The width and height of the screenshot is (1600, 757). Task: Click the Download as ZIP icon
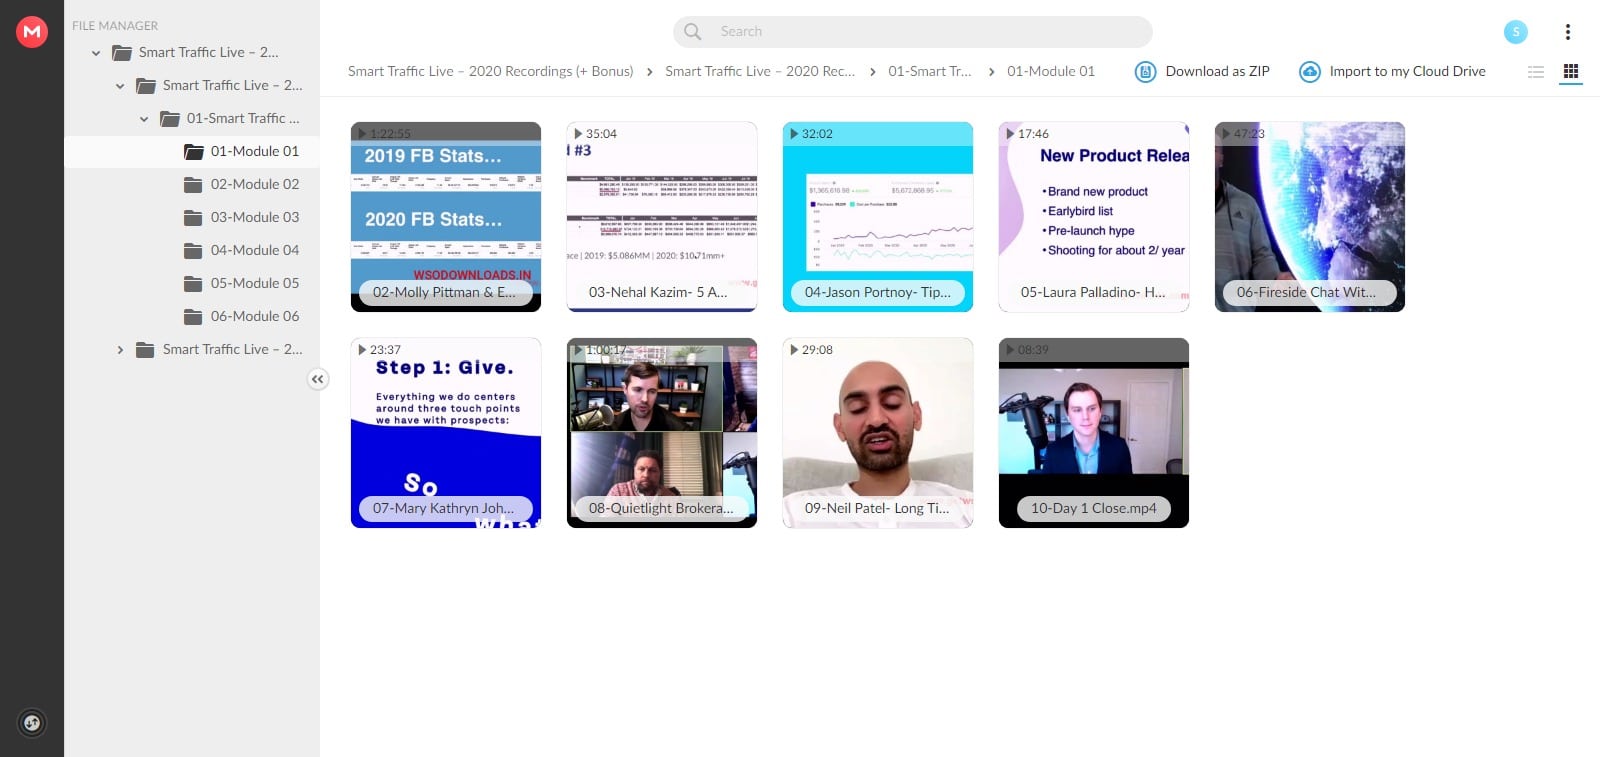[x=1145, y=72]
